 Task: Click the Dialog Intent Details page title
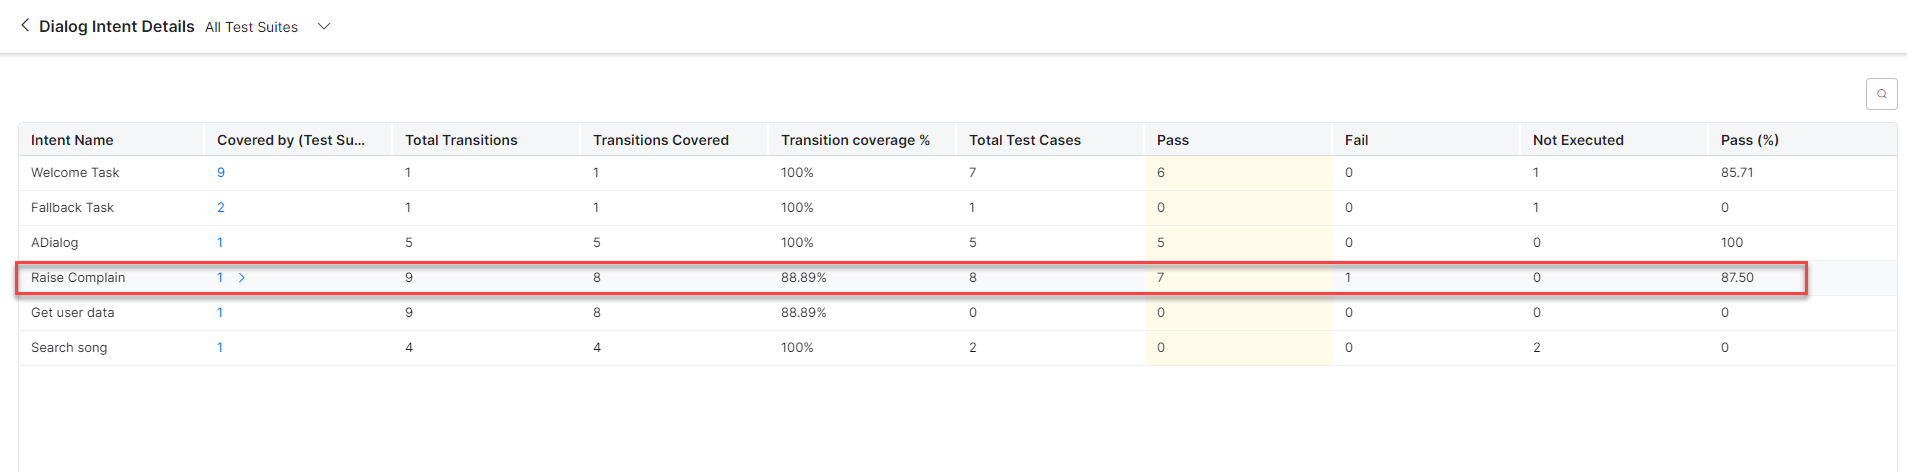coord(117,27)
